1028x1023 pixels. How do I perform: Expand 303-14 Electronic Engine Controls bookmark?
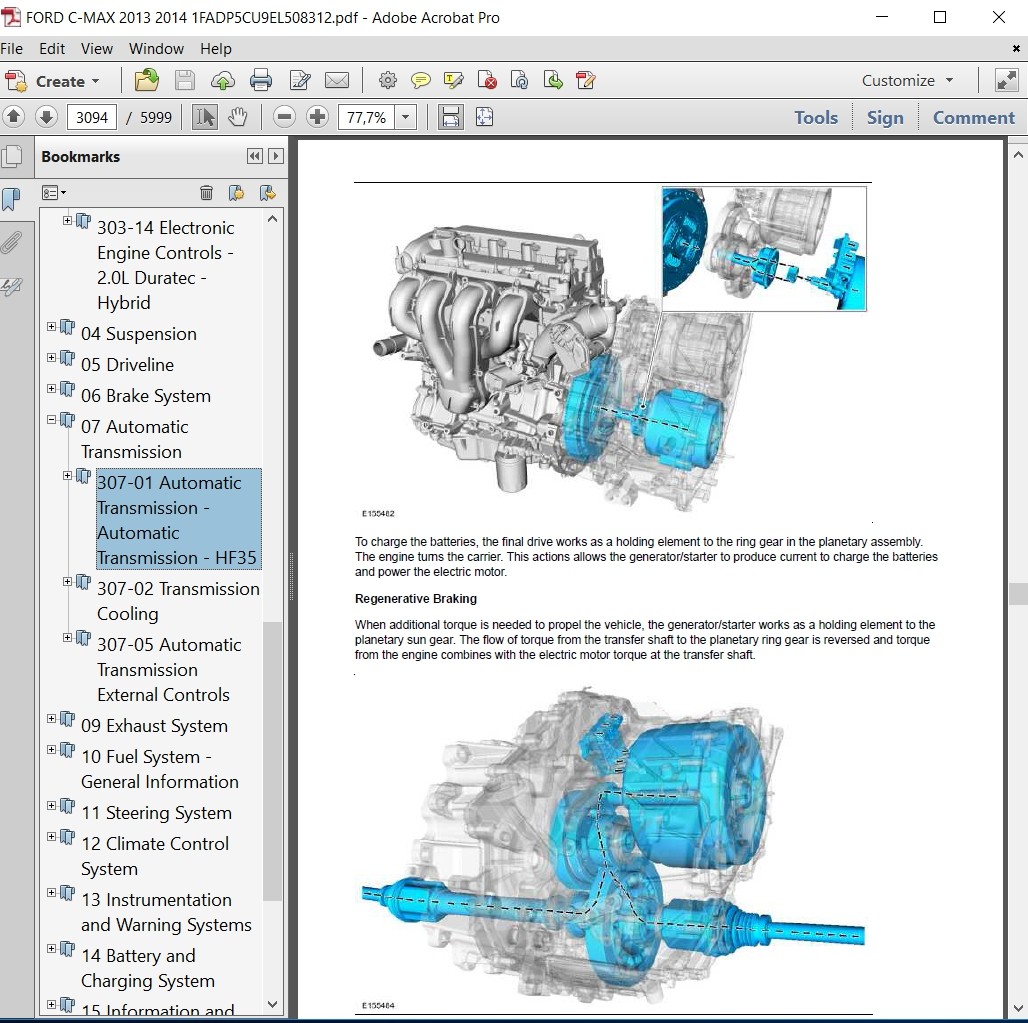[x=68, y=220]
